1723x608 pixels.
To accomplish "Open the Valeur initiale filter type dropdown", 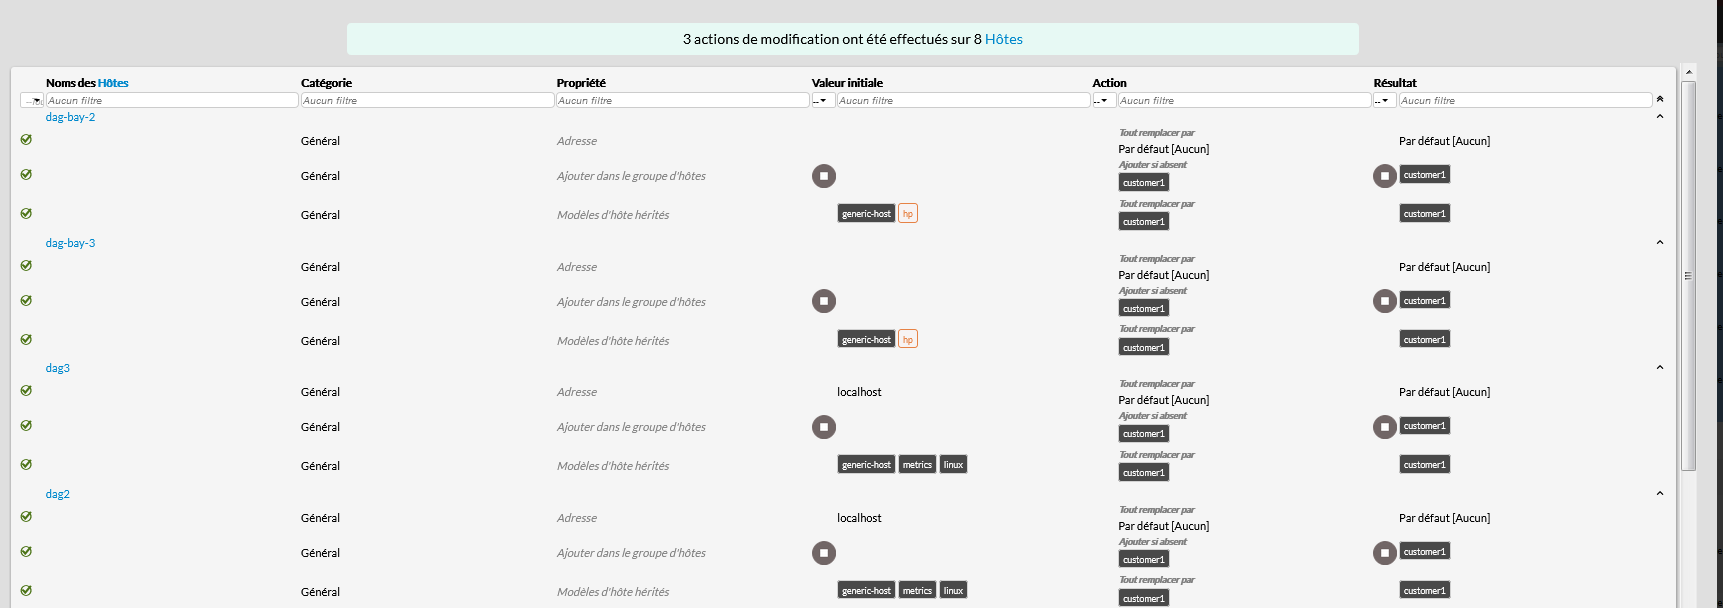I will (822, 101).
